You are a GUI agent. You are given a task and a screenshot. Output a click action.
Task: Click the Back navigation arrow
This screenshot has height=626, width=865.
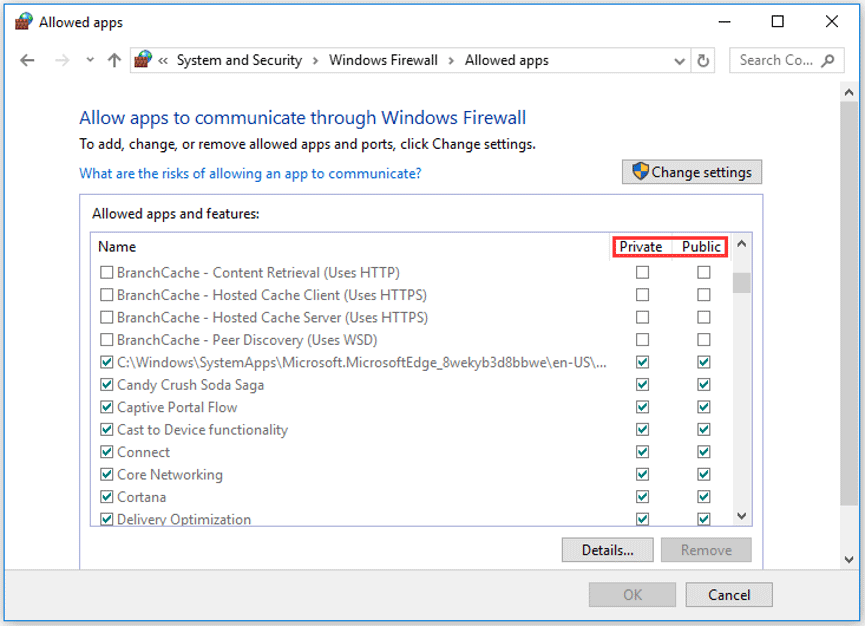[27, 60]
